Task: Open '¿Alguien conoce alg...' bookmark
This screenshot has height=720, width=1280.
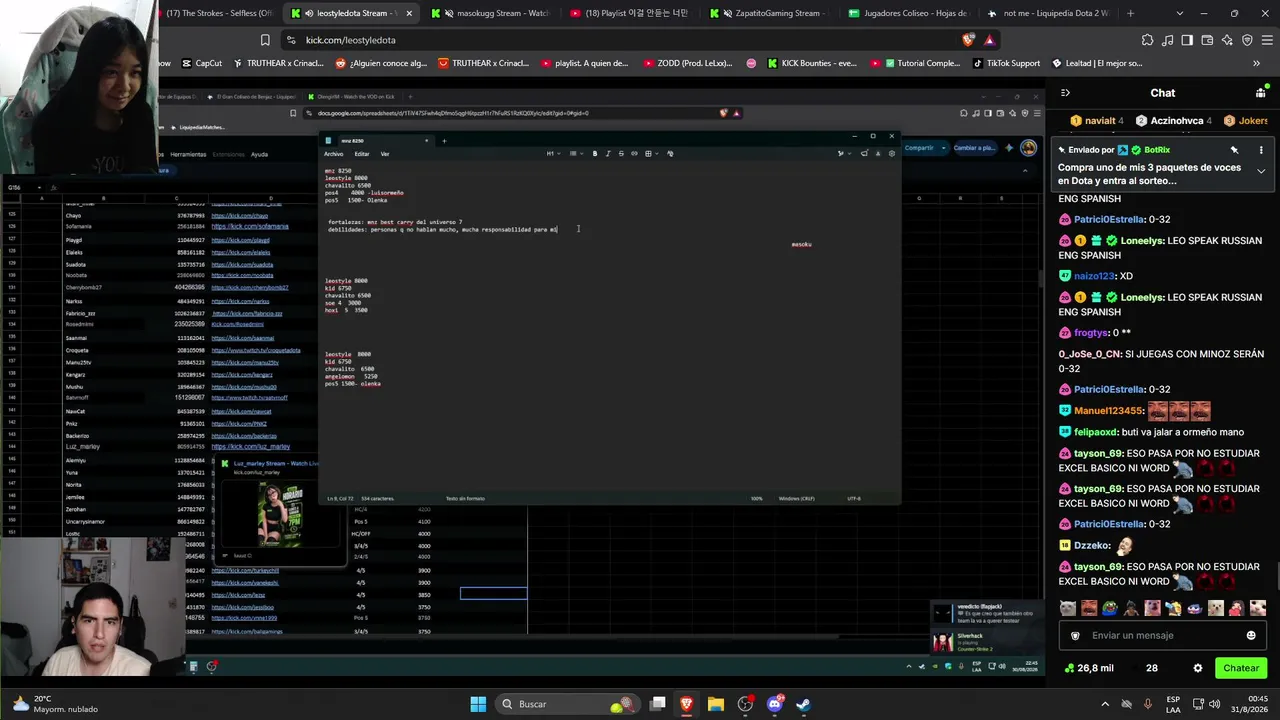Action: tap(380, 63)
